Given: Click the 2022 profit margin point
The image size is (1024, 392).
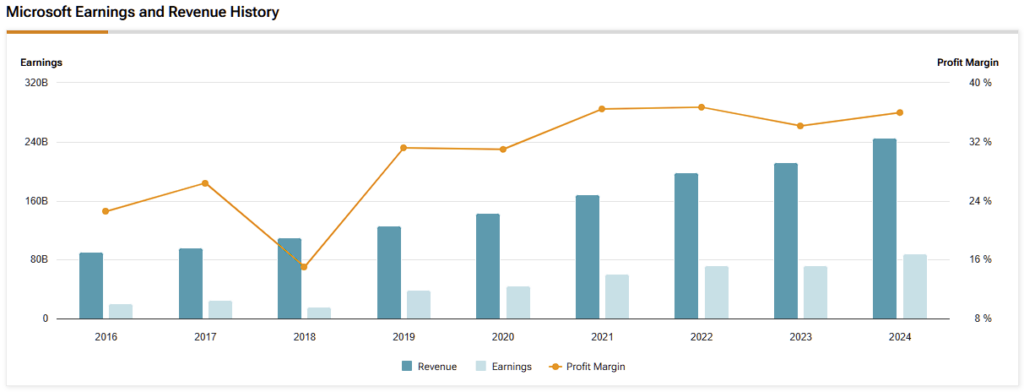Looking at the screenshot, I should (701, 107).
